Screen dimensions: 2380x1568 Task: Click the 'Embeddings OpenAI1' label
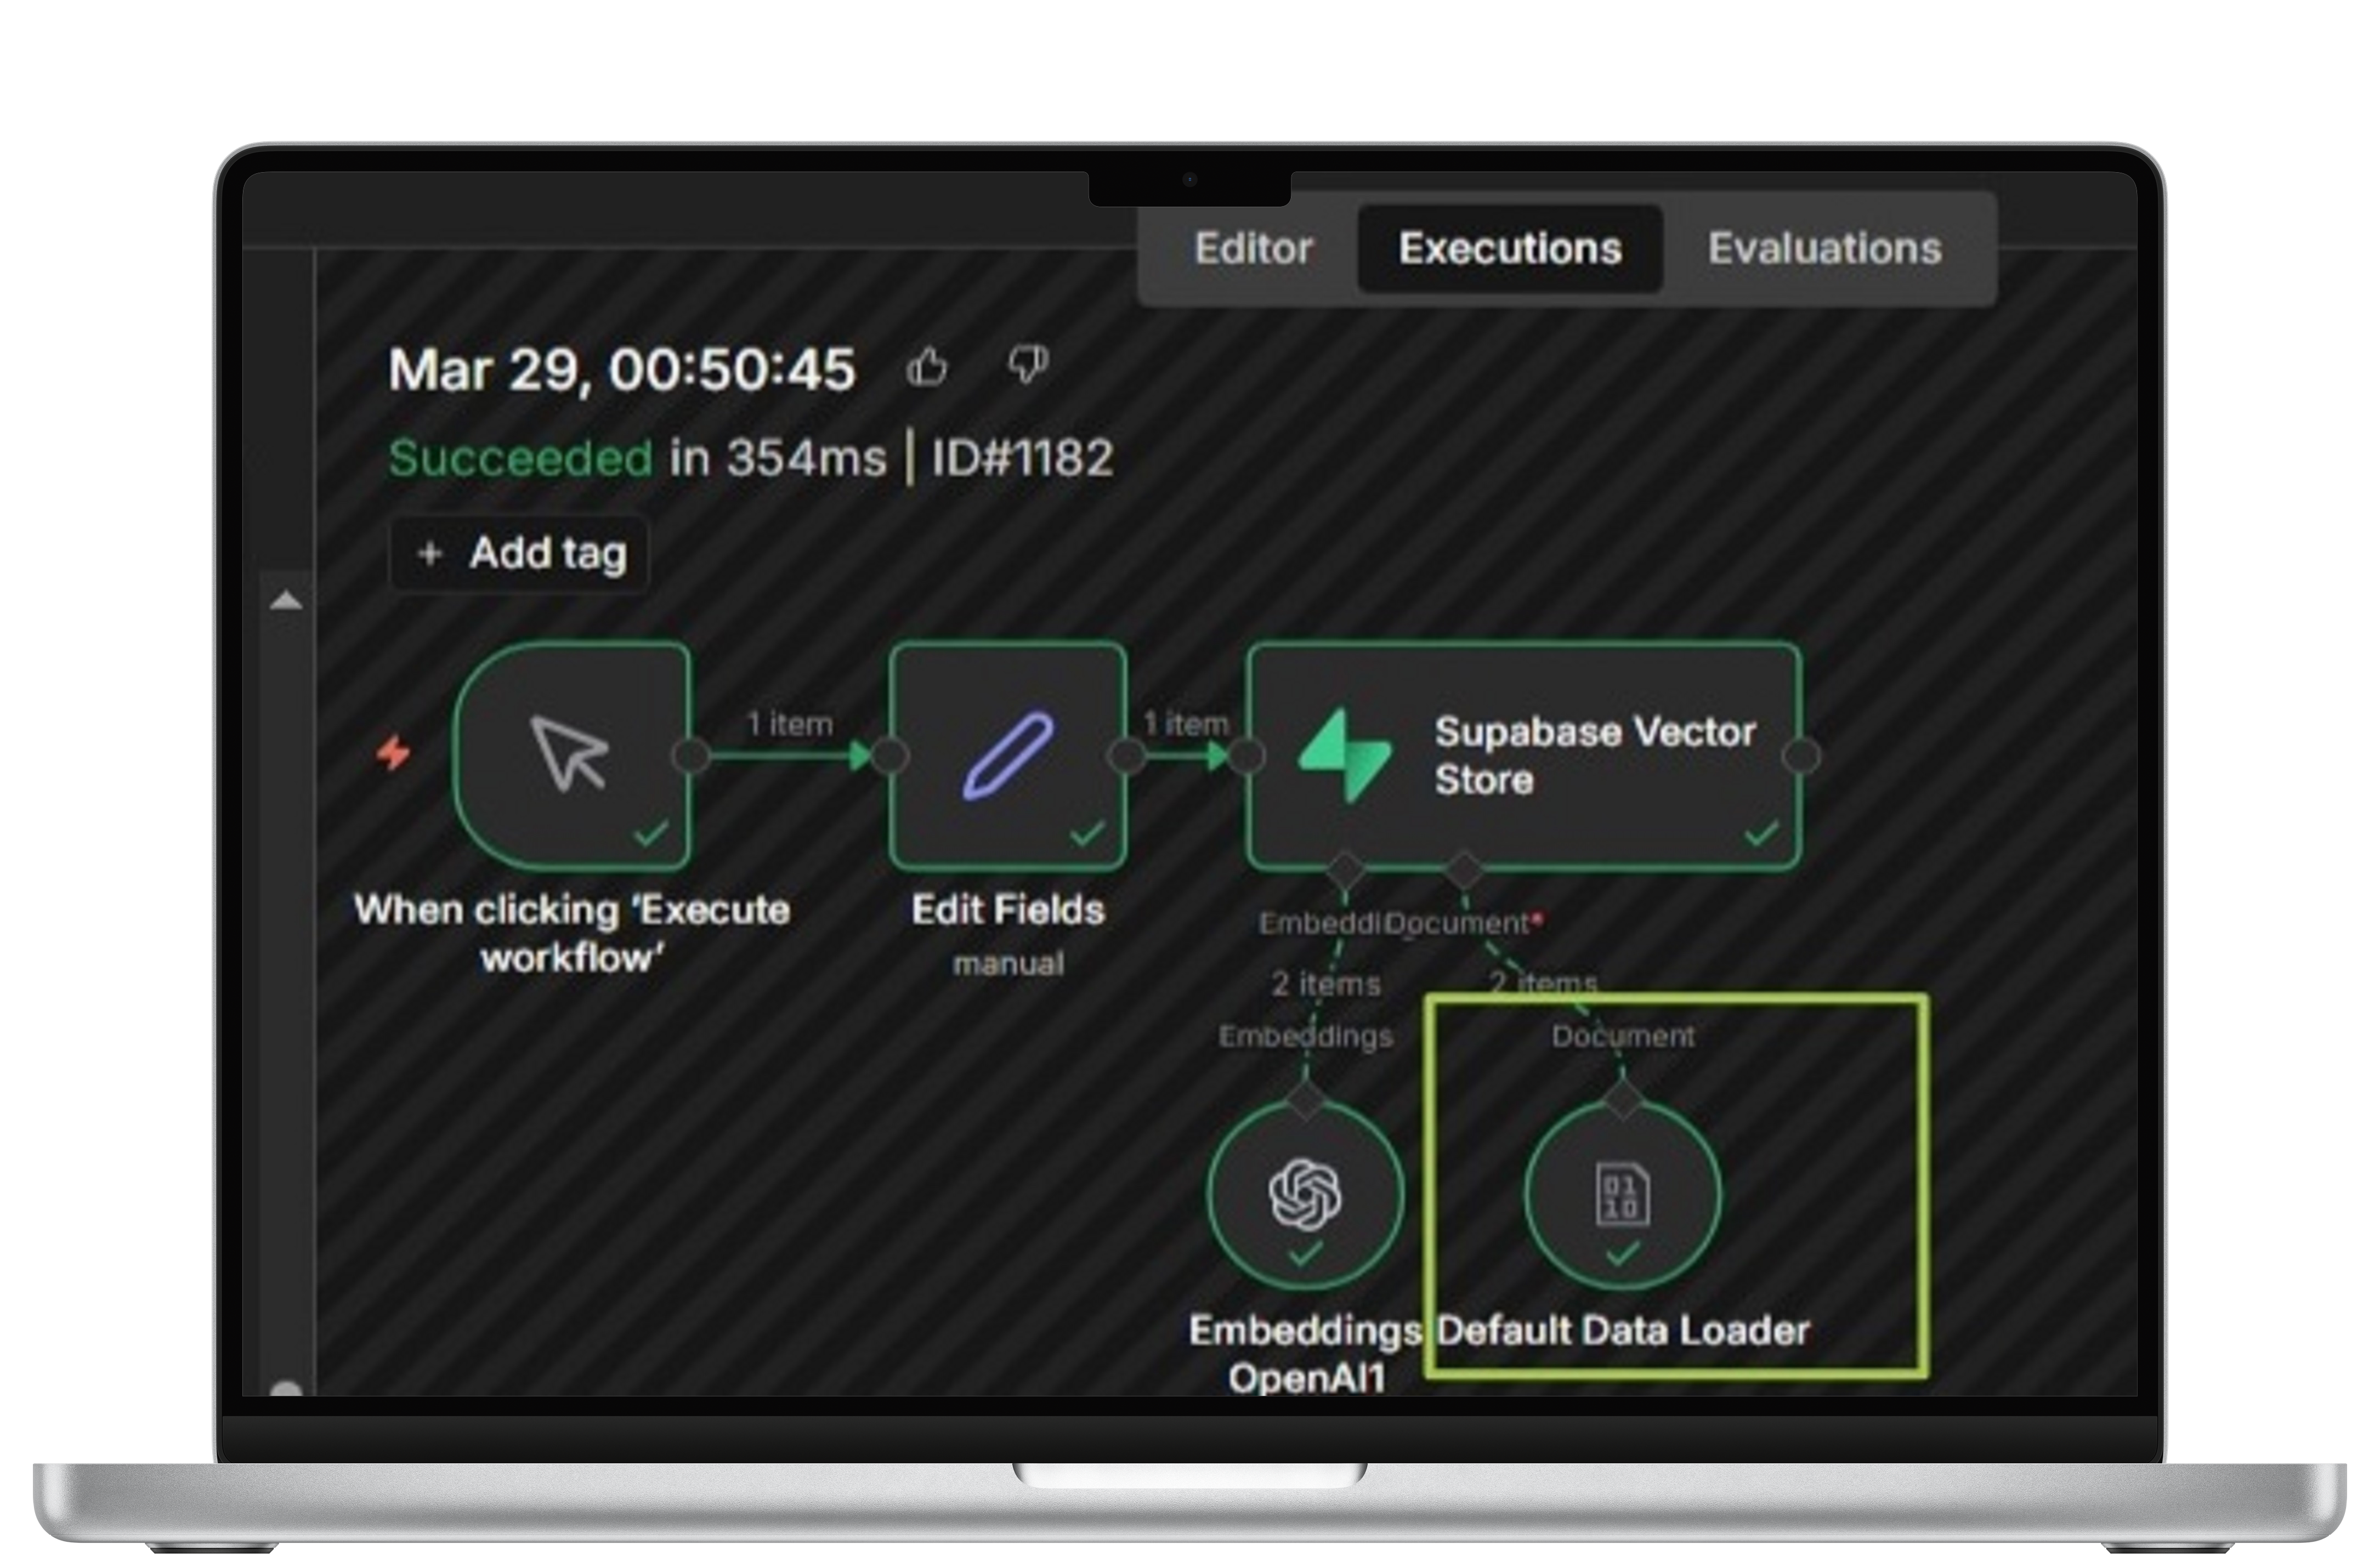(x=1305, y=1354)
